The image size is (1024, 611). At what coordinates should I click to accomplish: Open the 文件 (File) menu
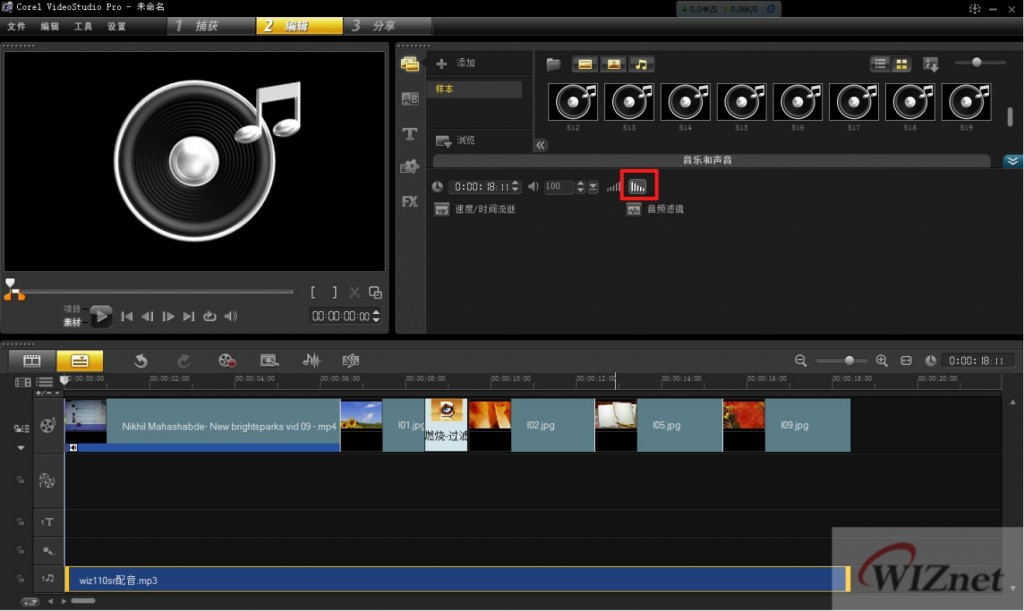click(x=16, y=26)
